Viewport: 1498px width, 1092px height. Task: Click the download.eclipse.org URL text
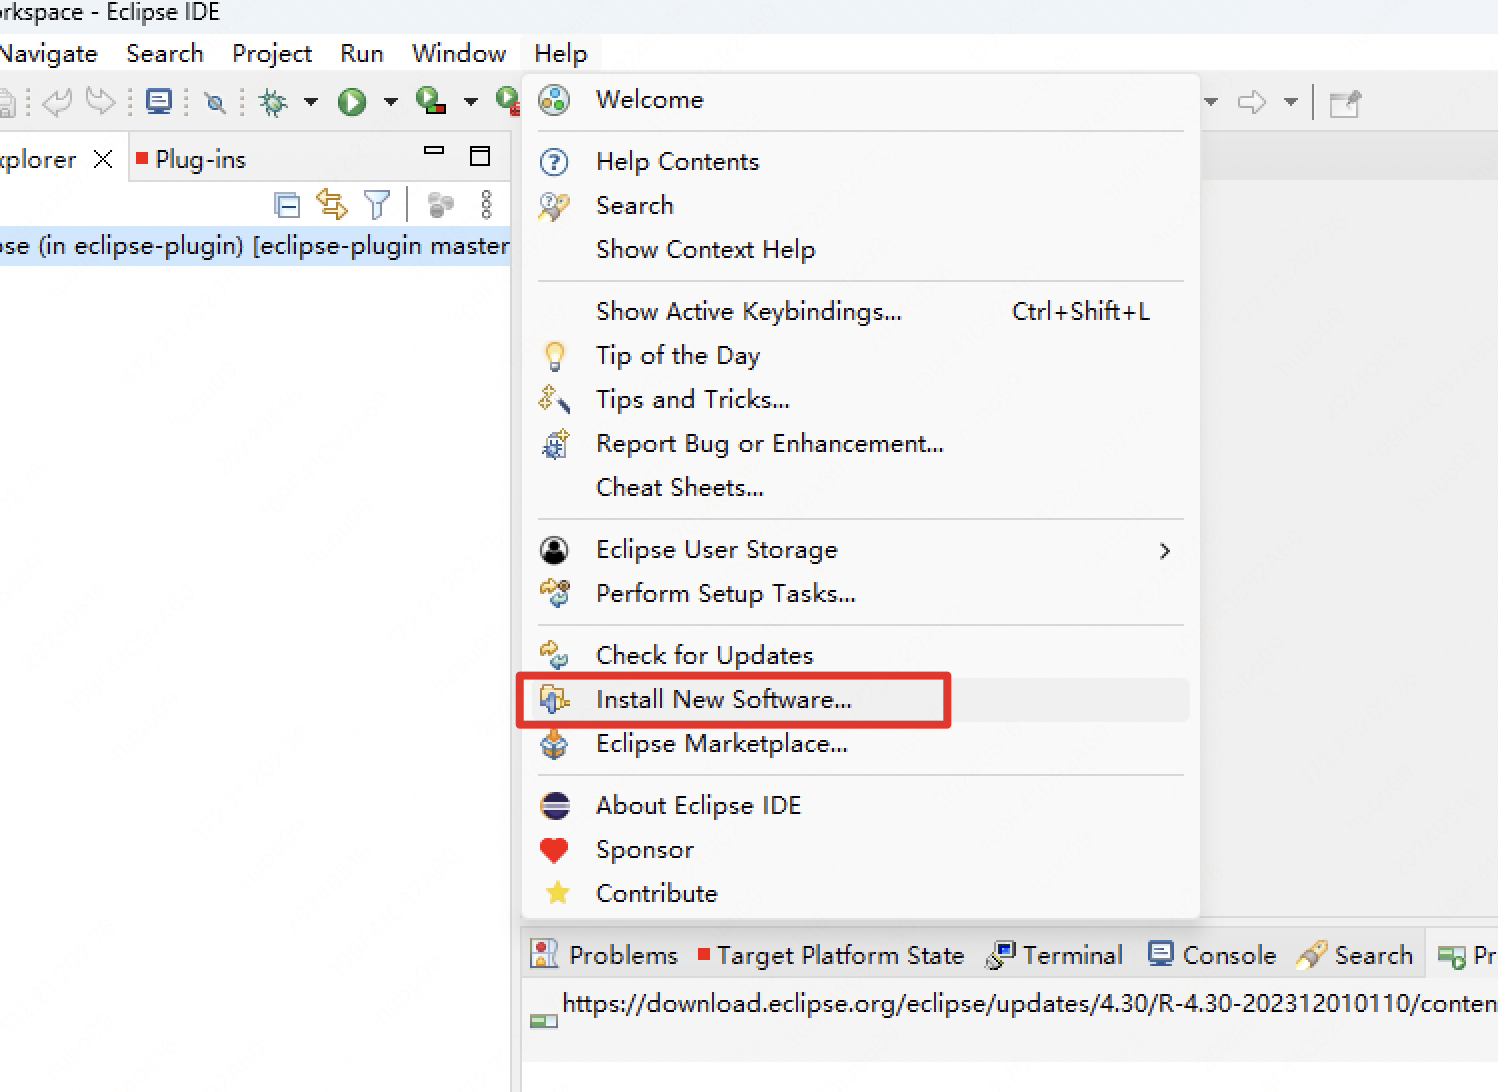[1030, 1004]
